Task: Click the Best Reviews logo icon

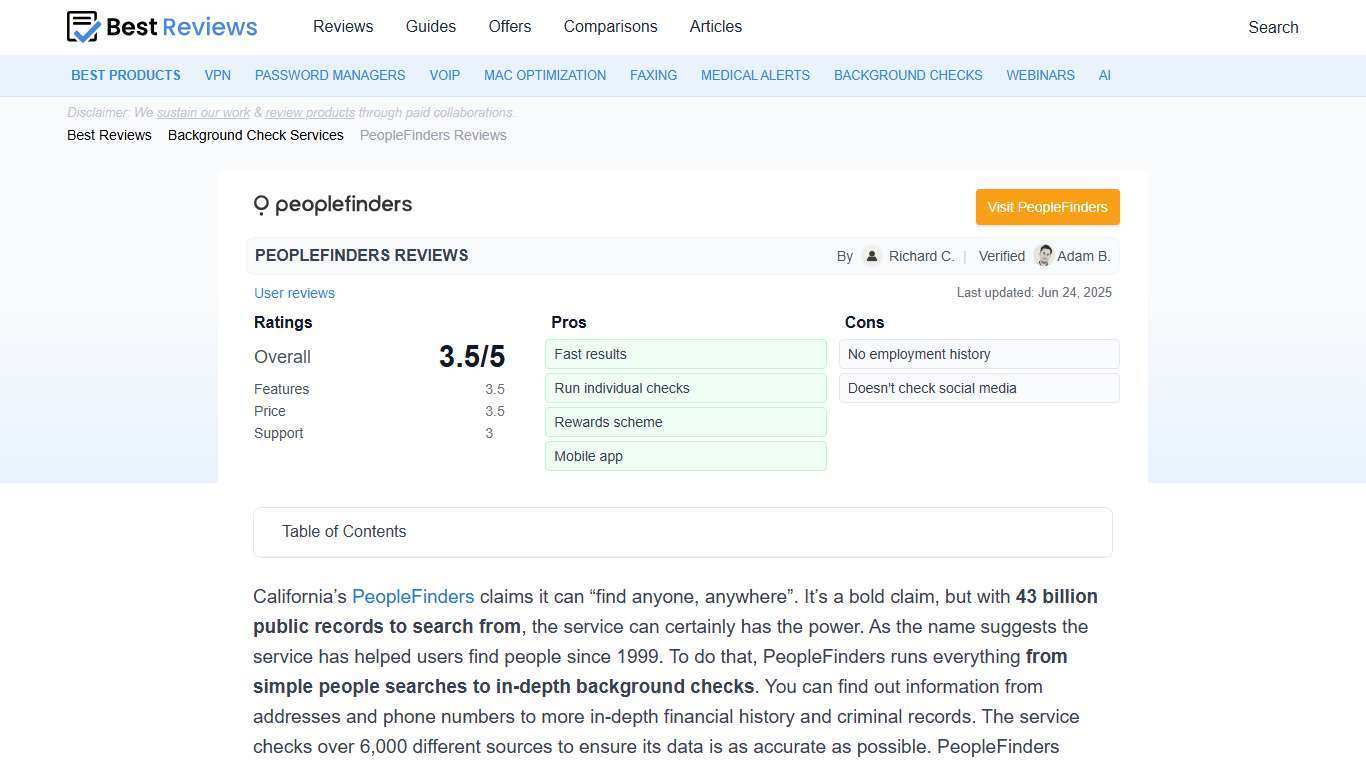Action: coord(82,27)
